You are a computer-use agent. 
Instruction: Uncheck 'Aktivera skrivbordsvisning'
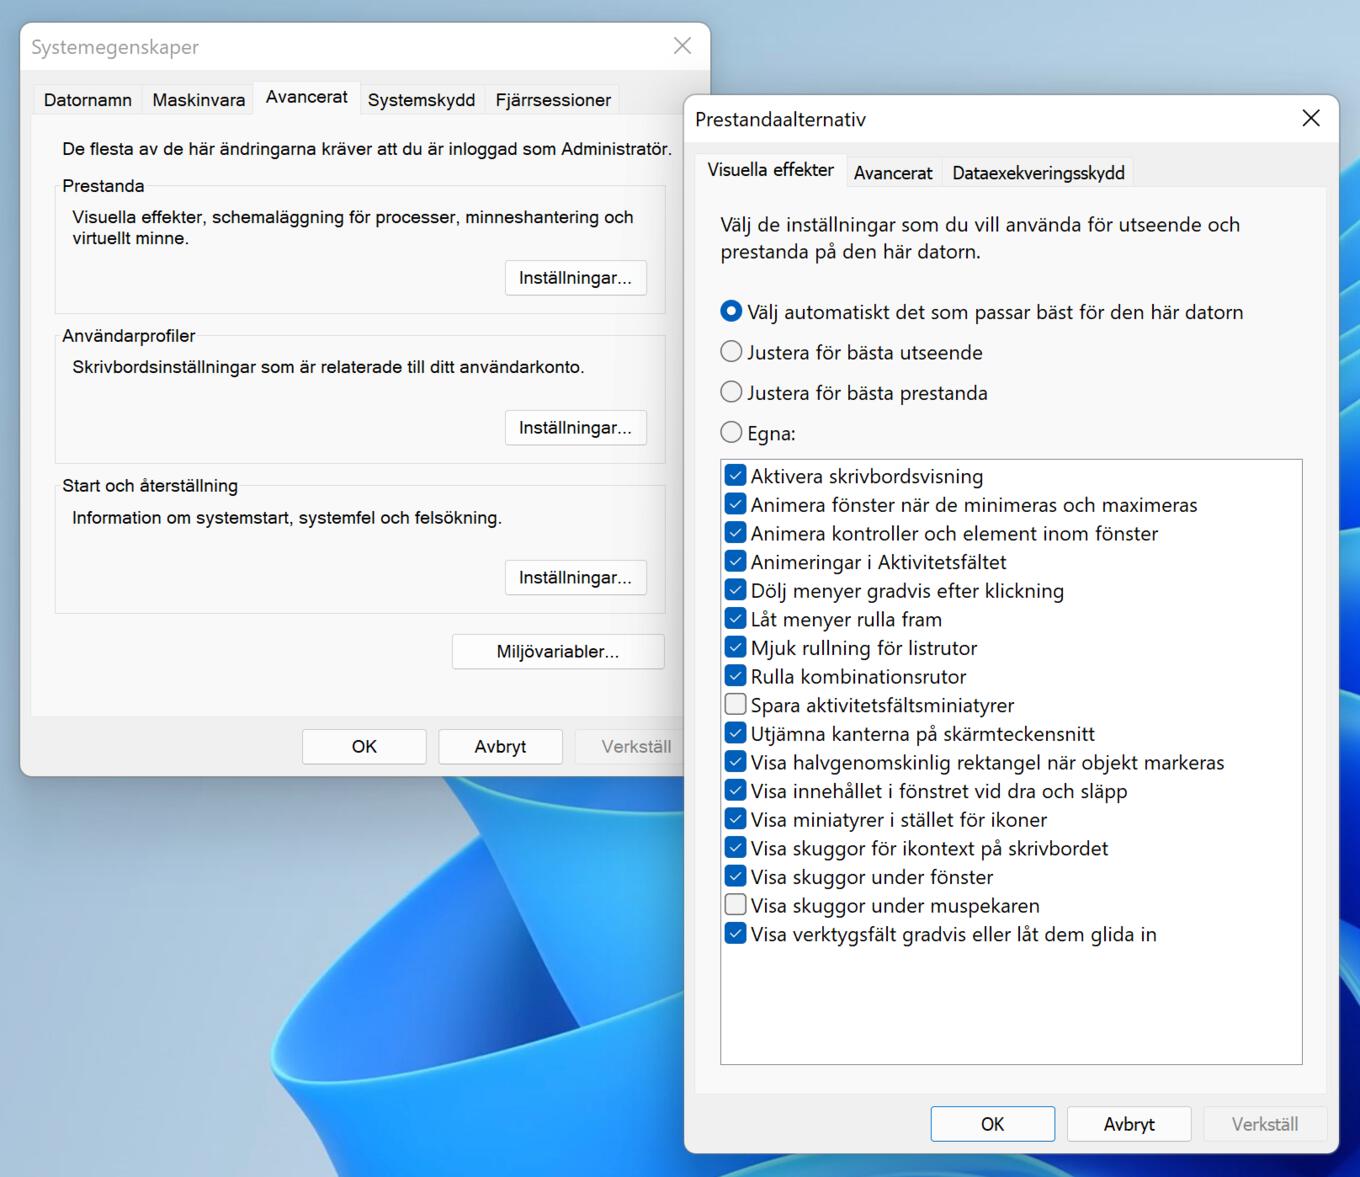735,476
